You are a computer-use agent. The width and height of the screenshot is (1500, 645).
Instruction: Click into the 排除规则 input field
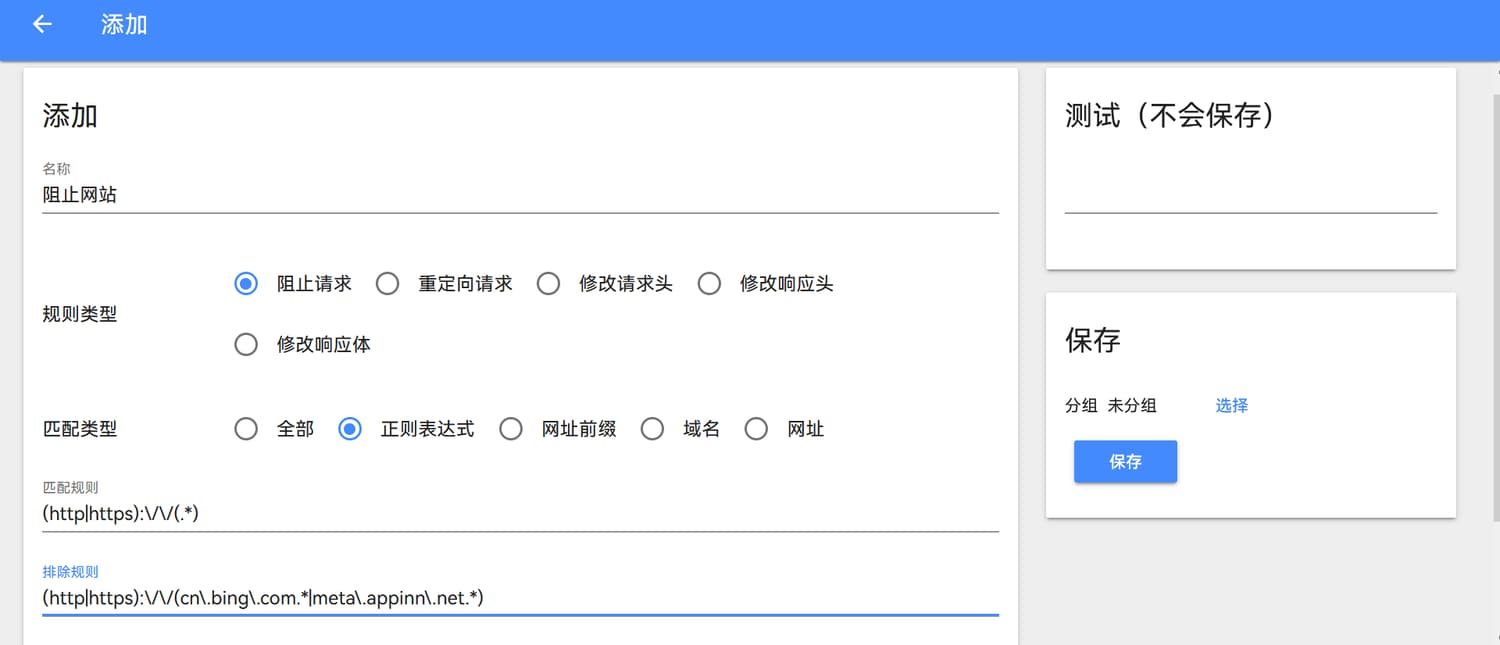click(520, 598)
